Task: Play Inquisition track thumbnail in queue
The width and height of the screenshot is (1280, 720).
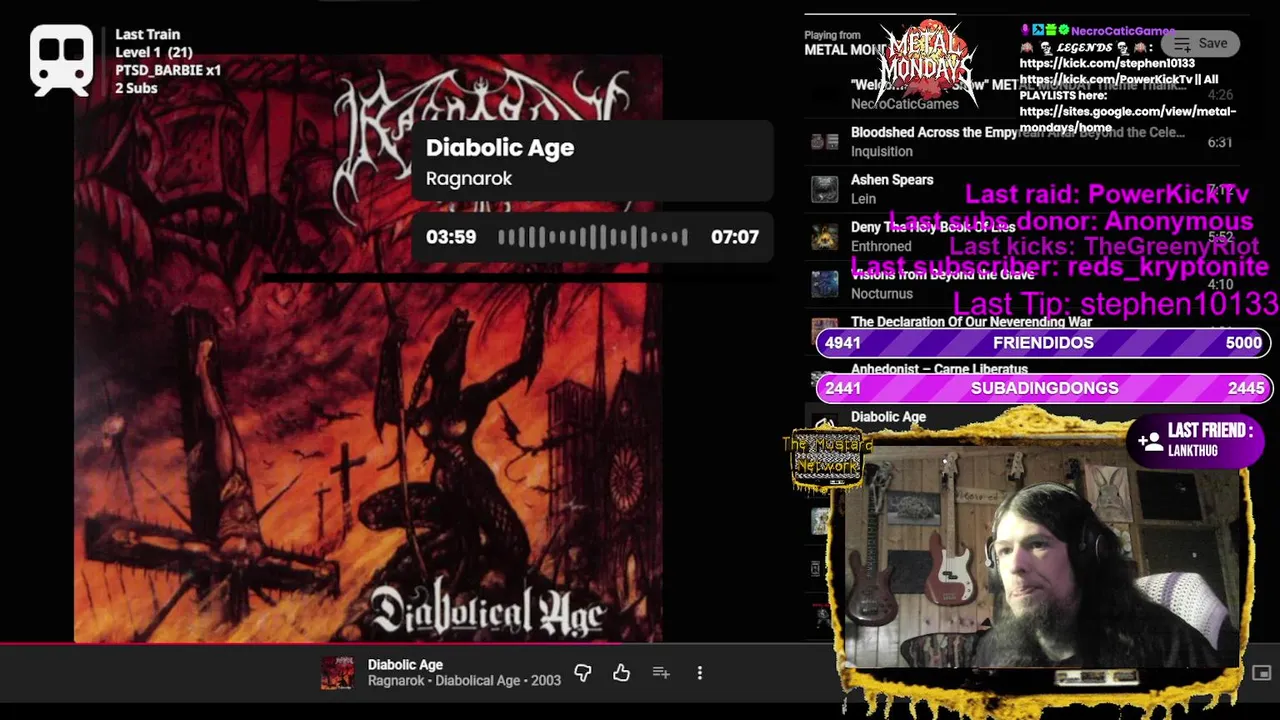Action: [825, 141]
